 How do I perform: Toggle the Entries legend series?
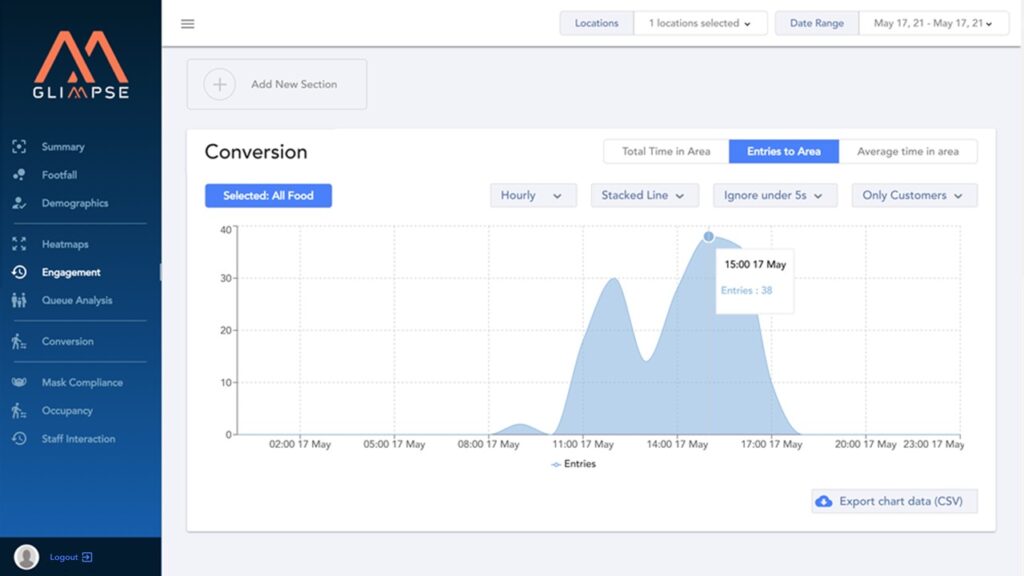(x=573, y=464)
